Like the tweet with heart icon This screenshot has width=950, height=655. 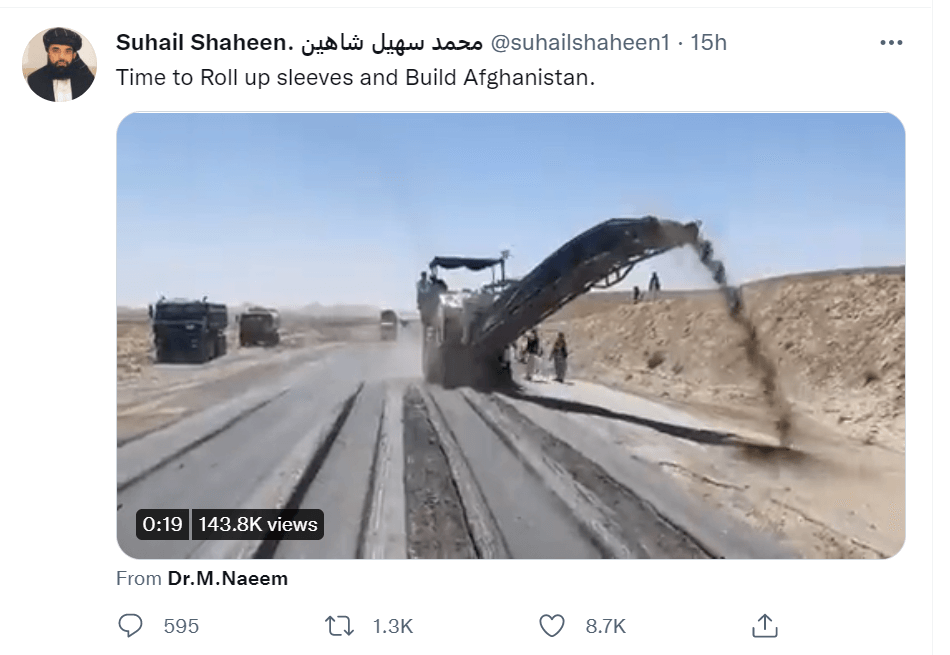[551, 626]
